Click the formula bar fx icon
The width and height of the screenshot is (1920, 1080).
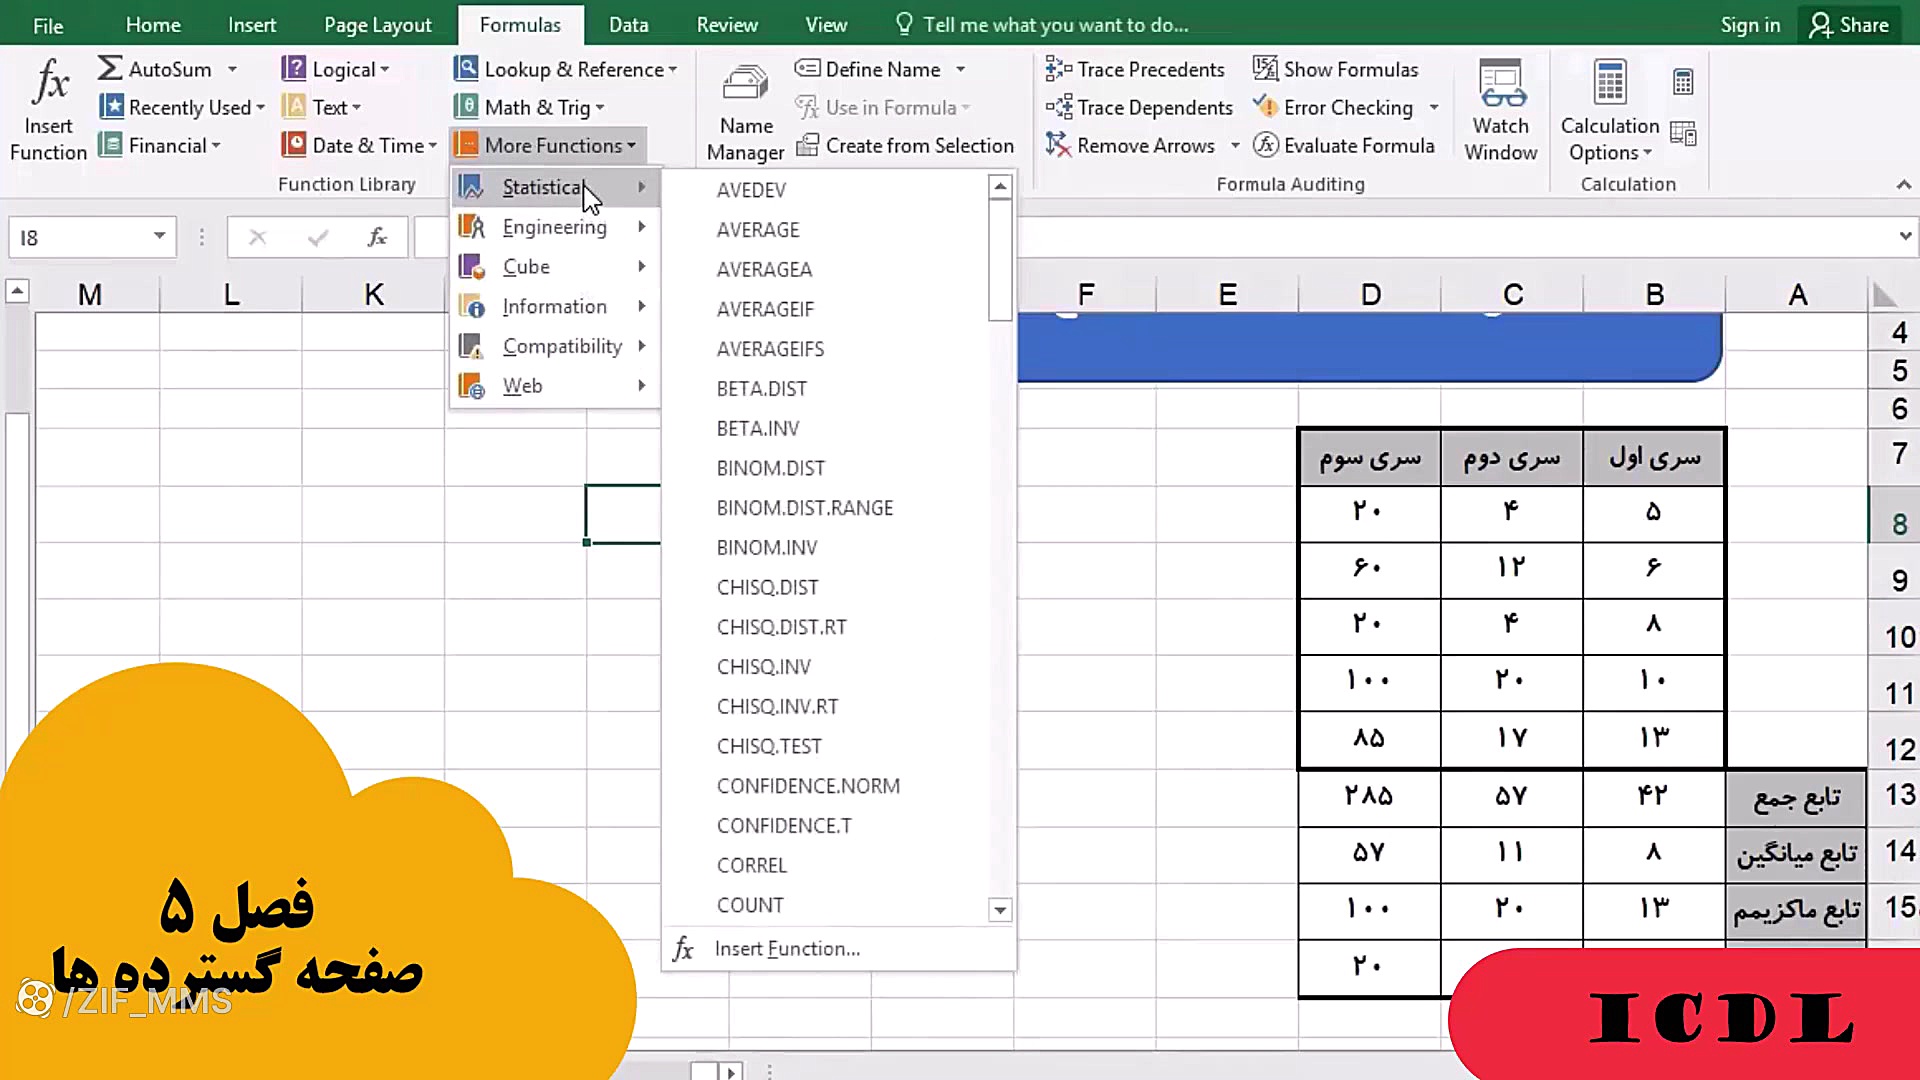click(377, 237)
